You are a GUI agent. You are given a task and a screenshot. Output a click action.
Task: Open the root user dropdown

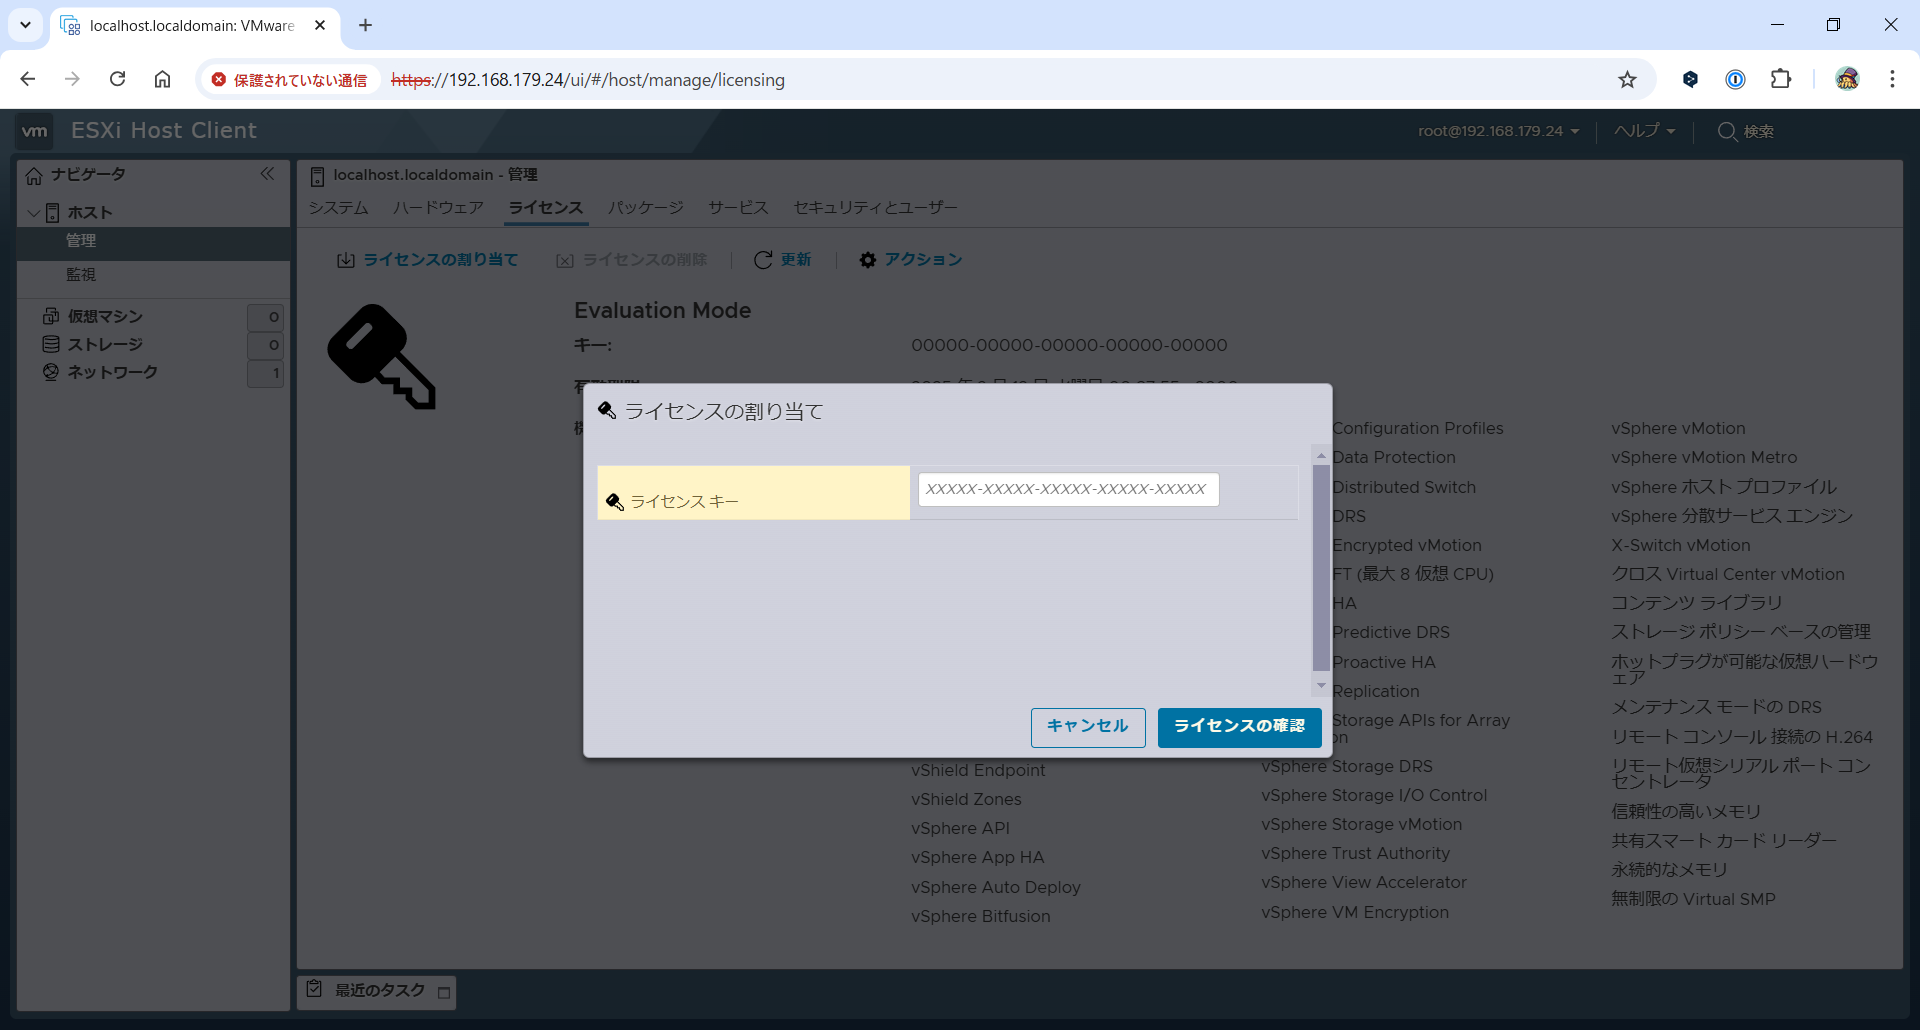[x=1498, y=131]
